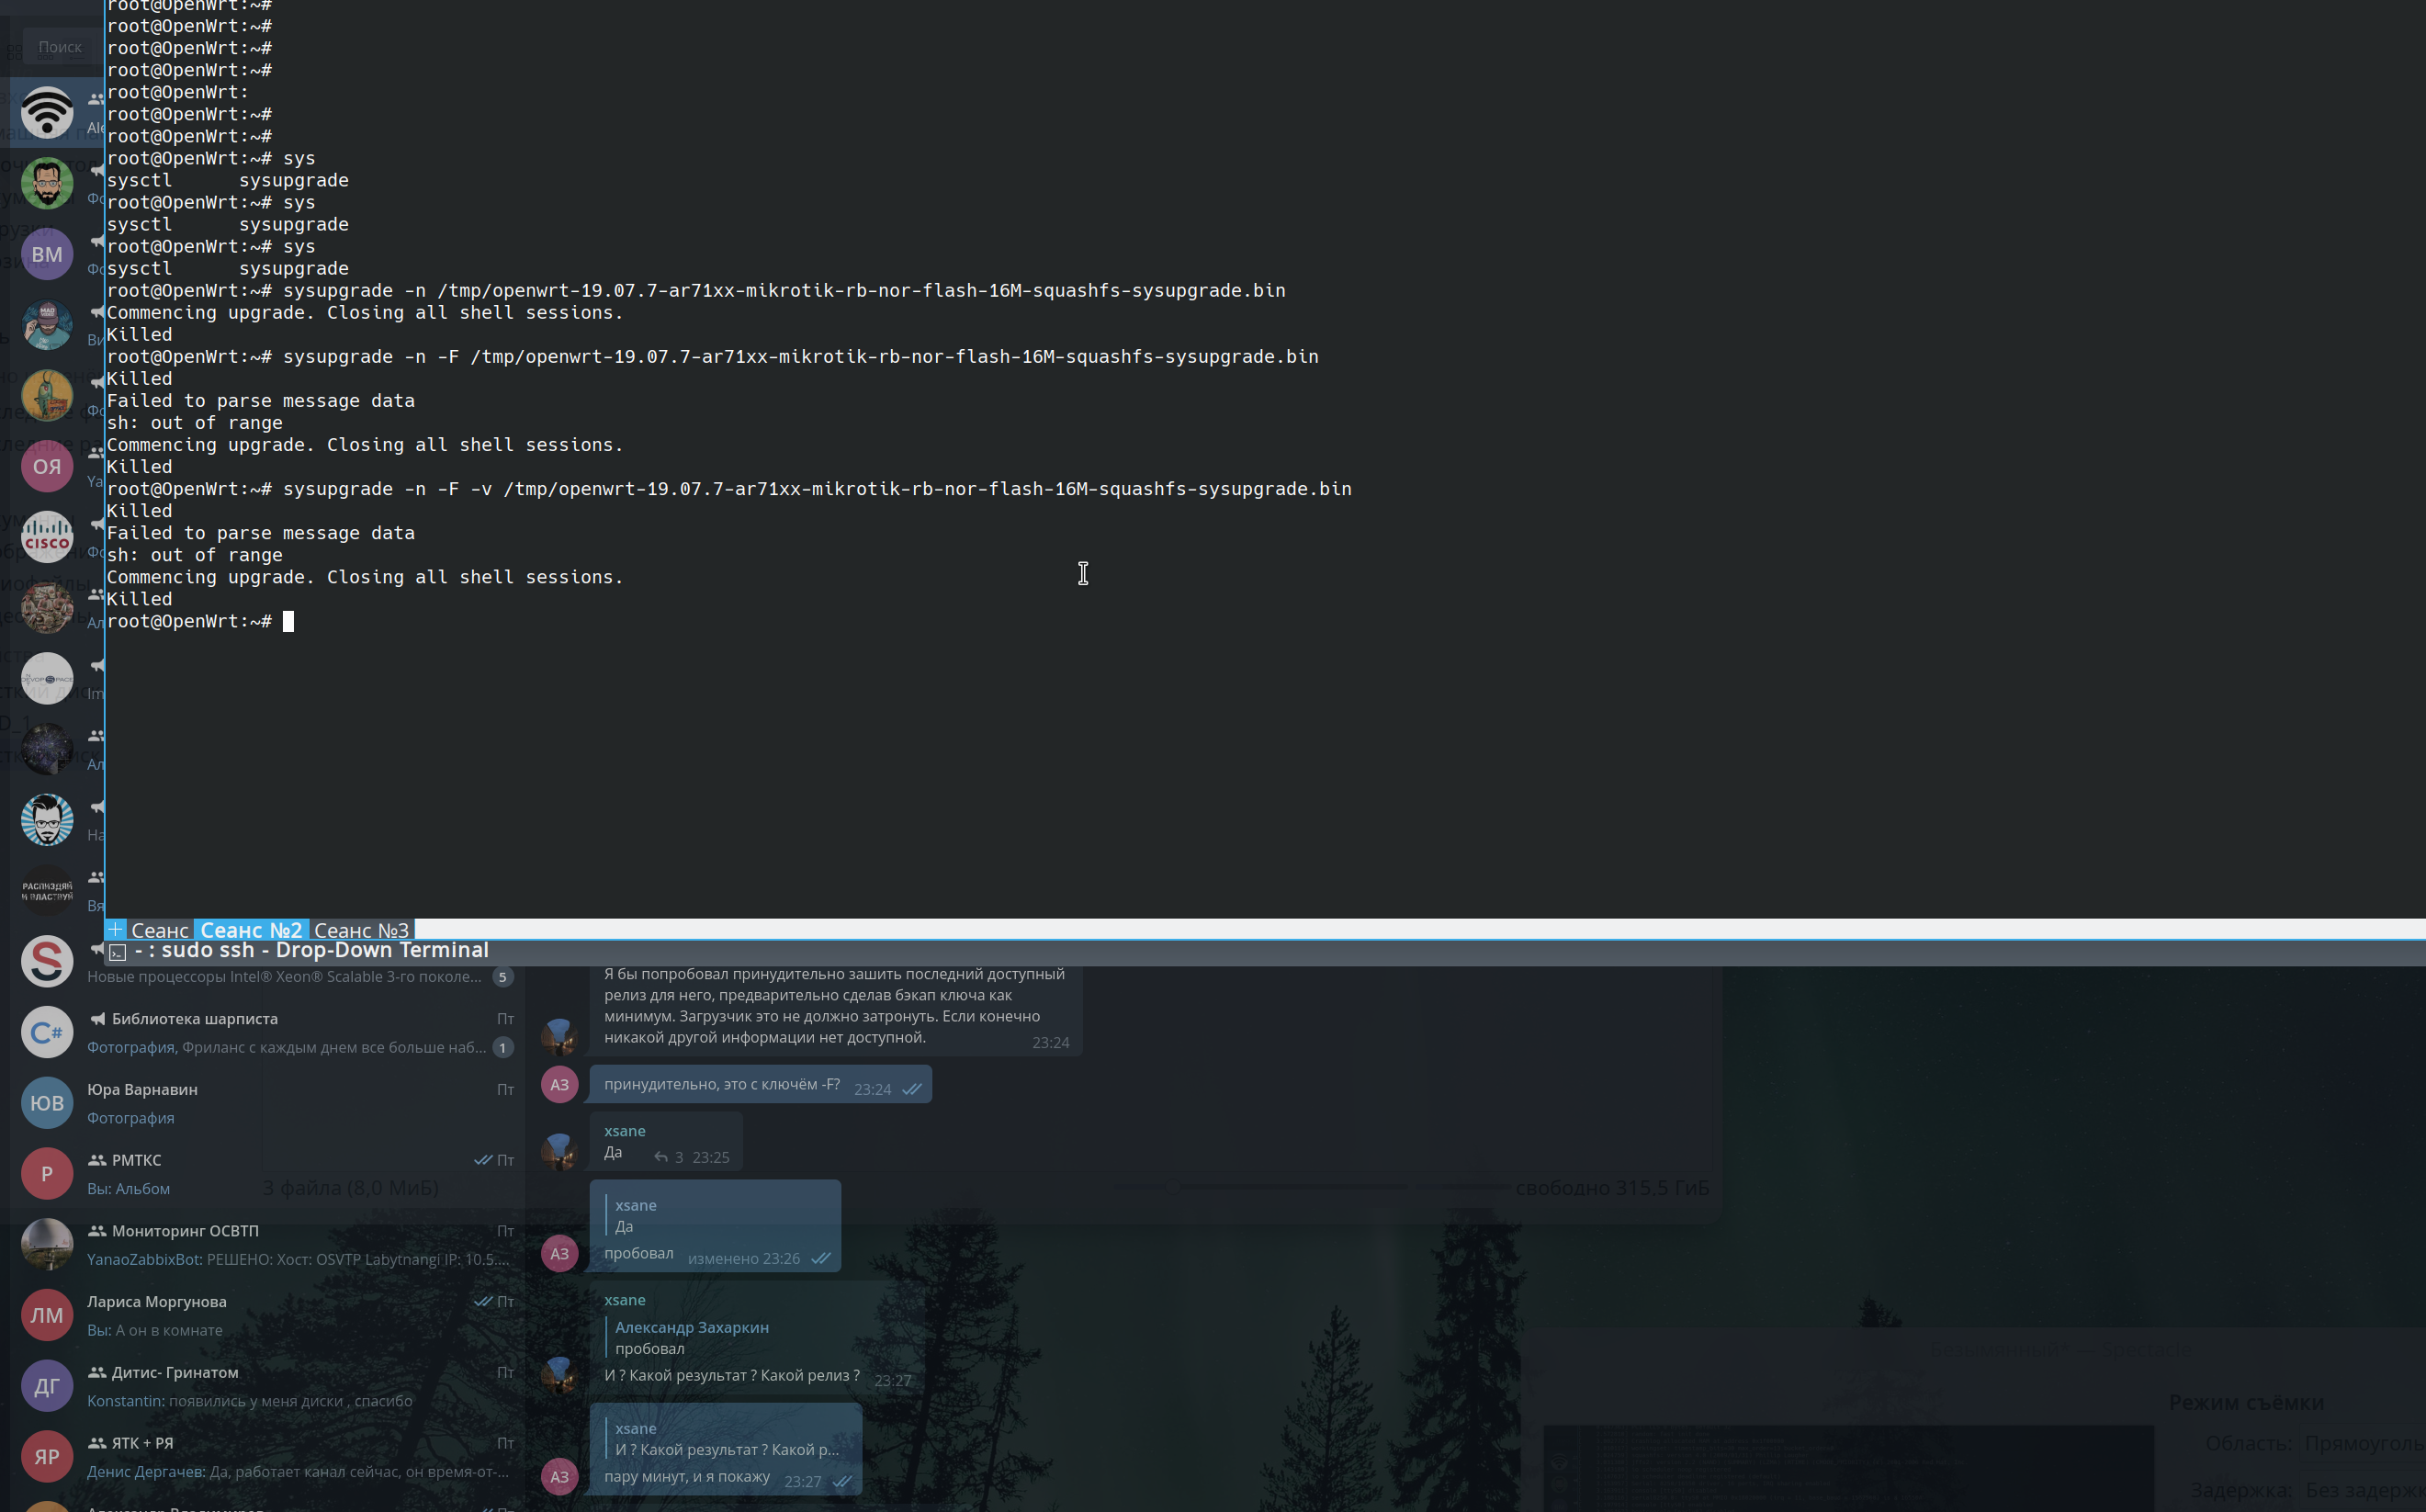This screenshot has height=1512, width=2426.
Task: Click the xsane avatar beside the 23:24 message
Action: tap(559, 1036)
